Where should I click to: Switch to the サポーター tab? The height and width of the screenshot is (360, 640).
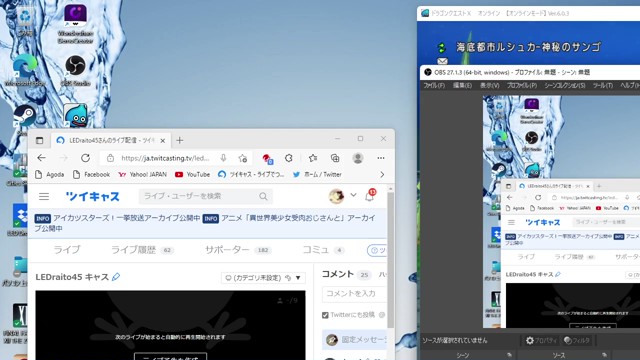(x=238, y=250)
